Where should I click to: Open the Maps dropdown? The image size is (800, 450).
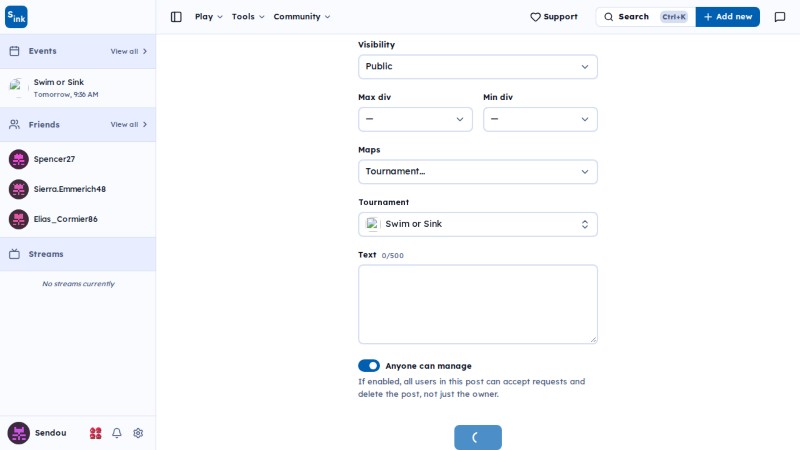point(478,172)
